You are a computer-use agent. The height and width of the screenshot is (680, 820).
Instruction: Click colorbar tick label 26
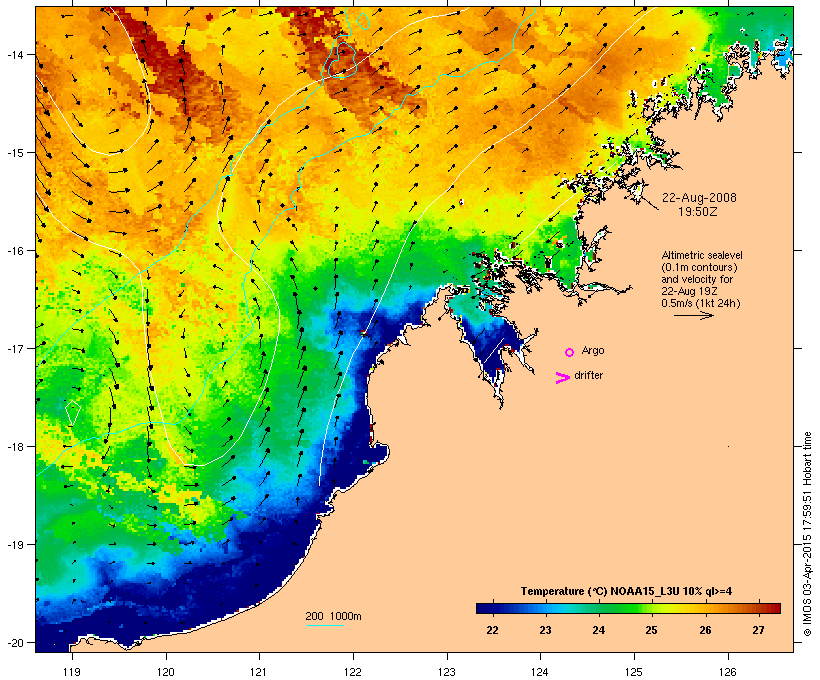pos(705,630)
